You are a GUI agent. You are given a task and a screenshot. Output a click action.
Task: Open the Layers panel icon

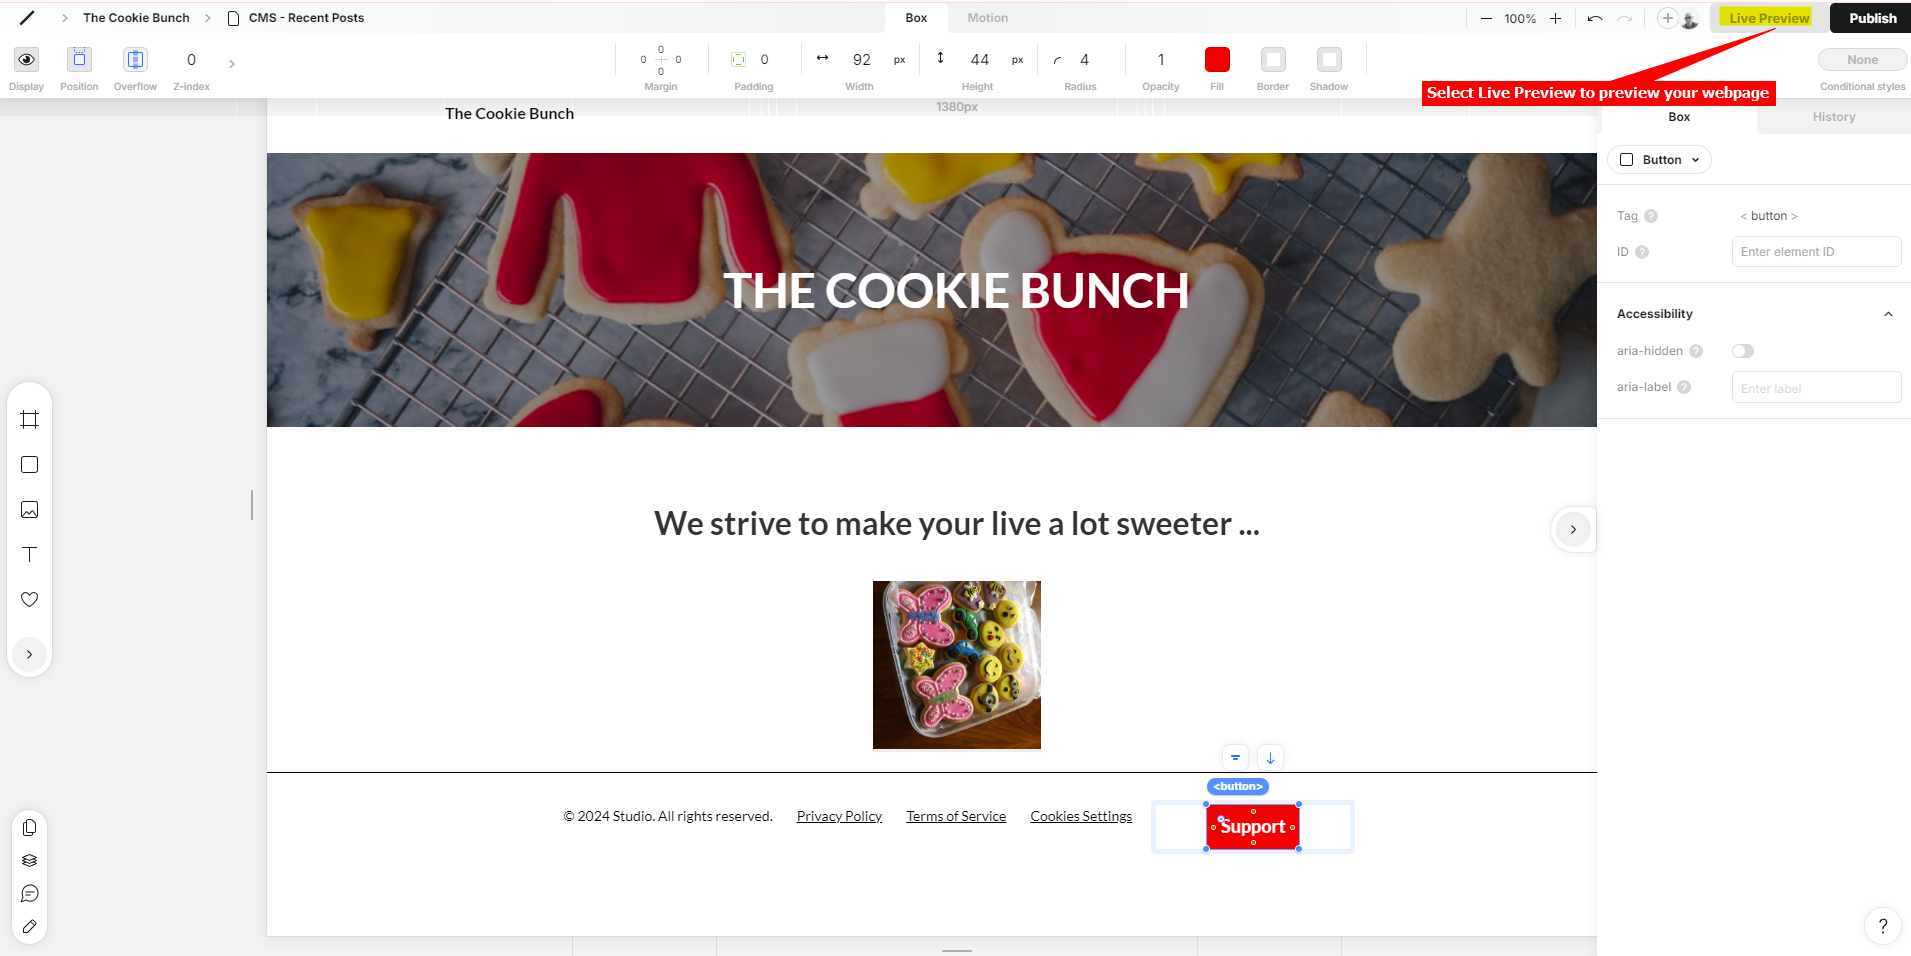click(30, 861)
